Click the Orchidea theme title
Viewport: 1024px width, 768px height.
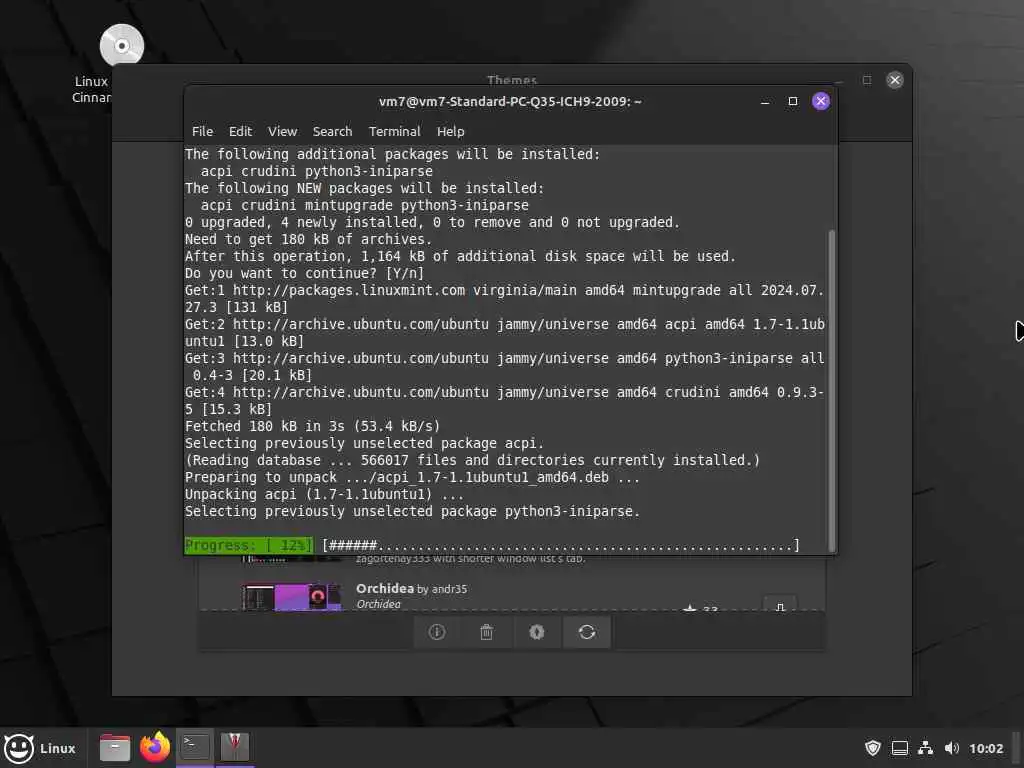tap(385, 588)
